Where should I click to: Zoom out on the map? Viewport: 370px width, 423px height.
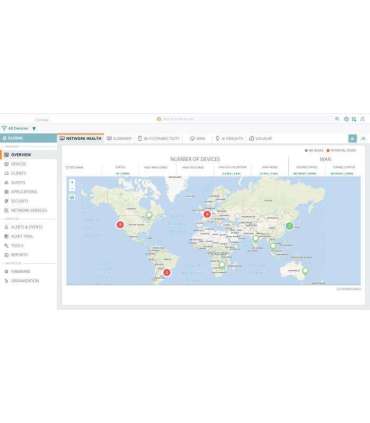click(x=72, y=189)
